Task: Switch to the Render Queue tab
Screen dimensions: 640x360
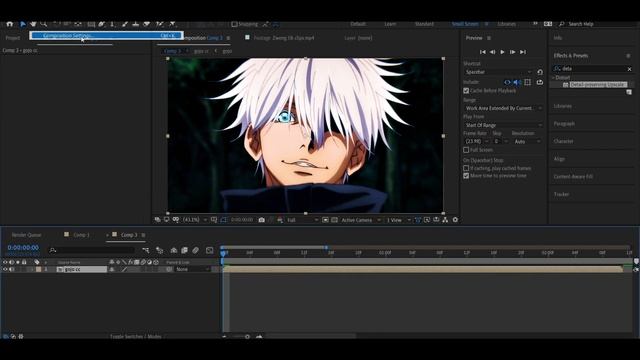Action: pos(27,235)
